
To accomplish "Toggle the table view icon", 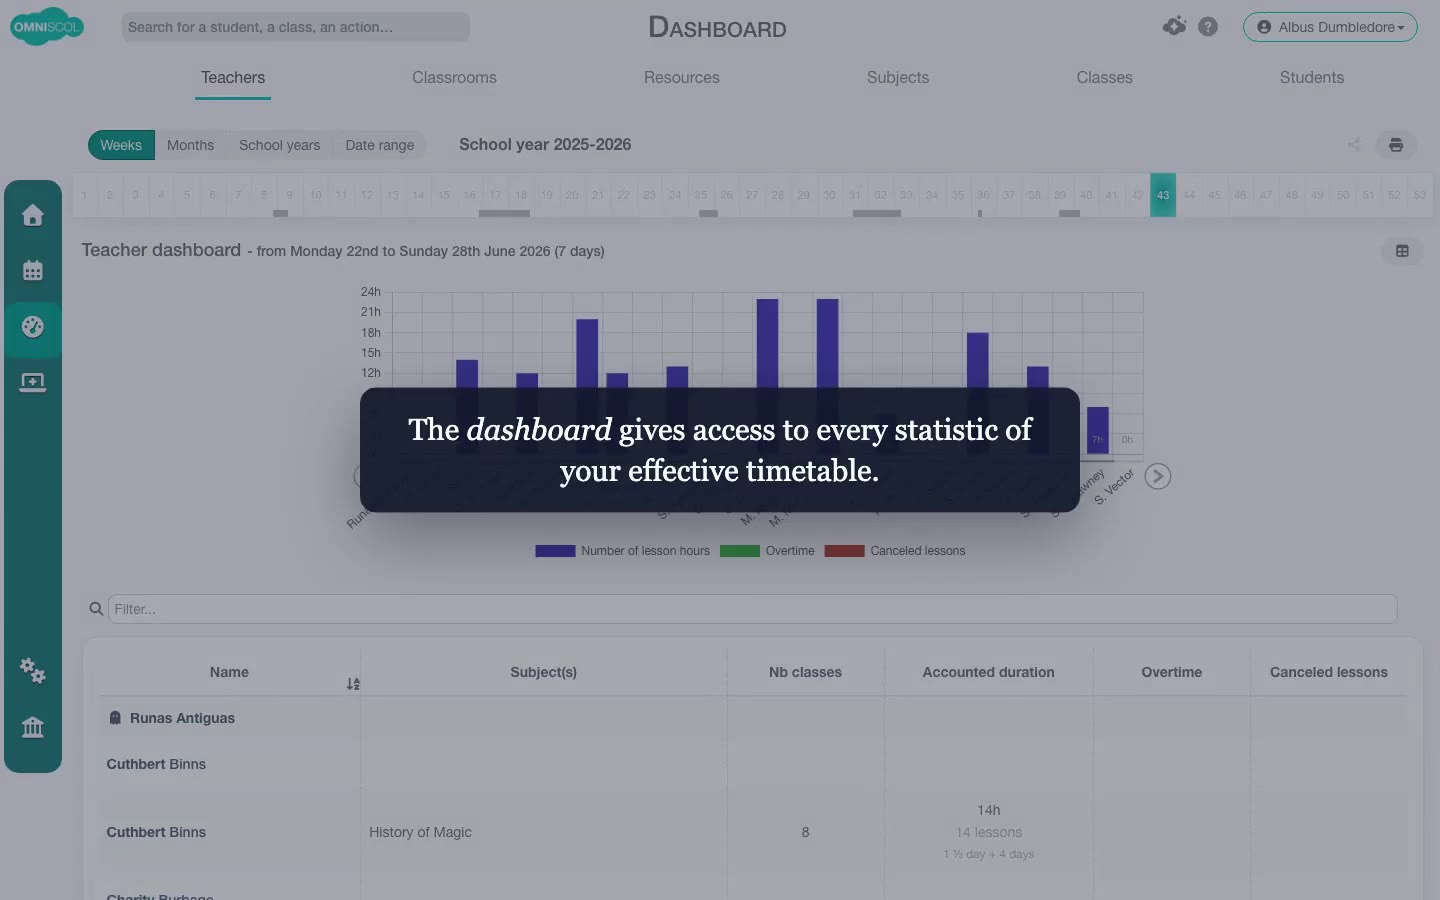I will tap(1402, 251).
